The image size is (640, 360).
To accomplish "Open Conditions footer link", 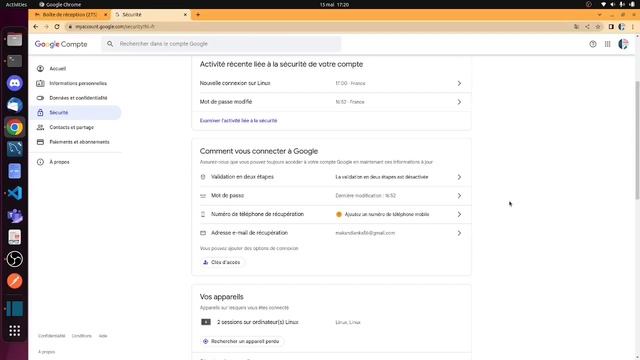I will 82,336.
